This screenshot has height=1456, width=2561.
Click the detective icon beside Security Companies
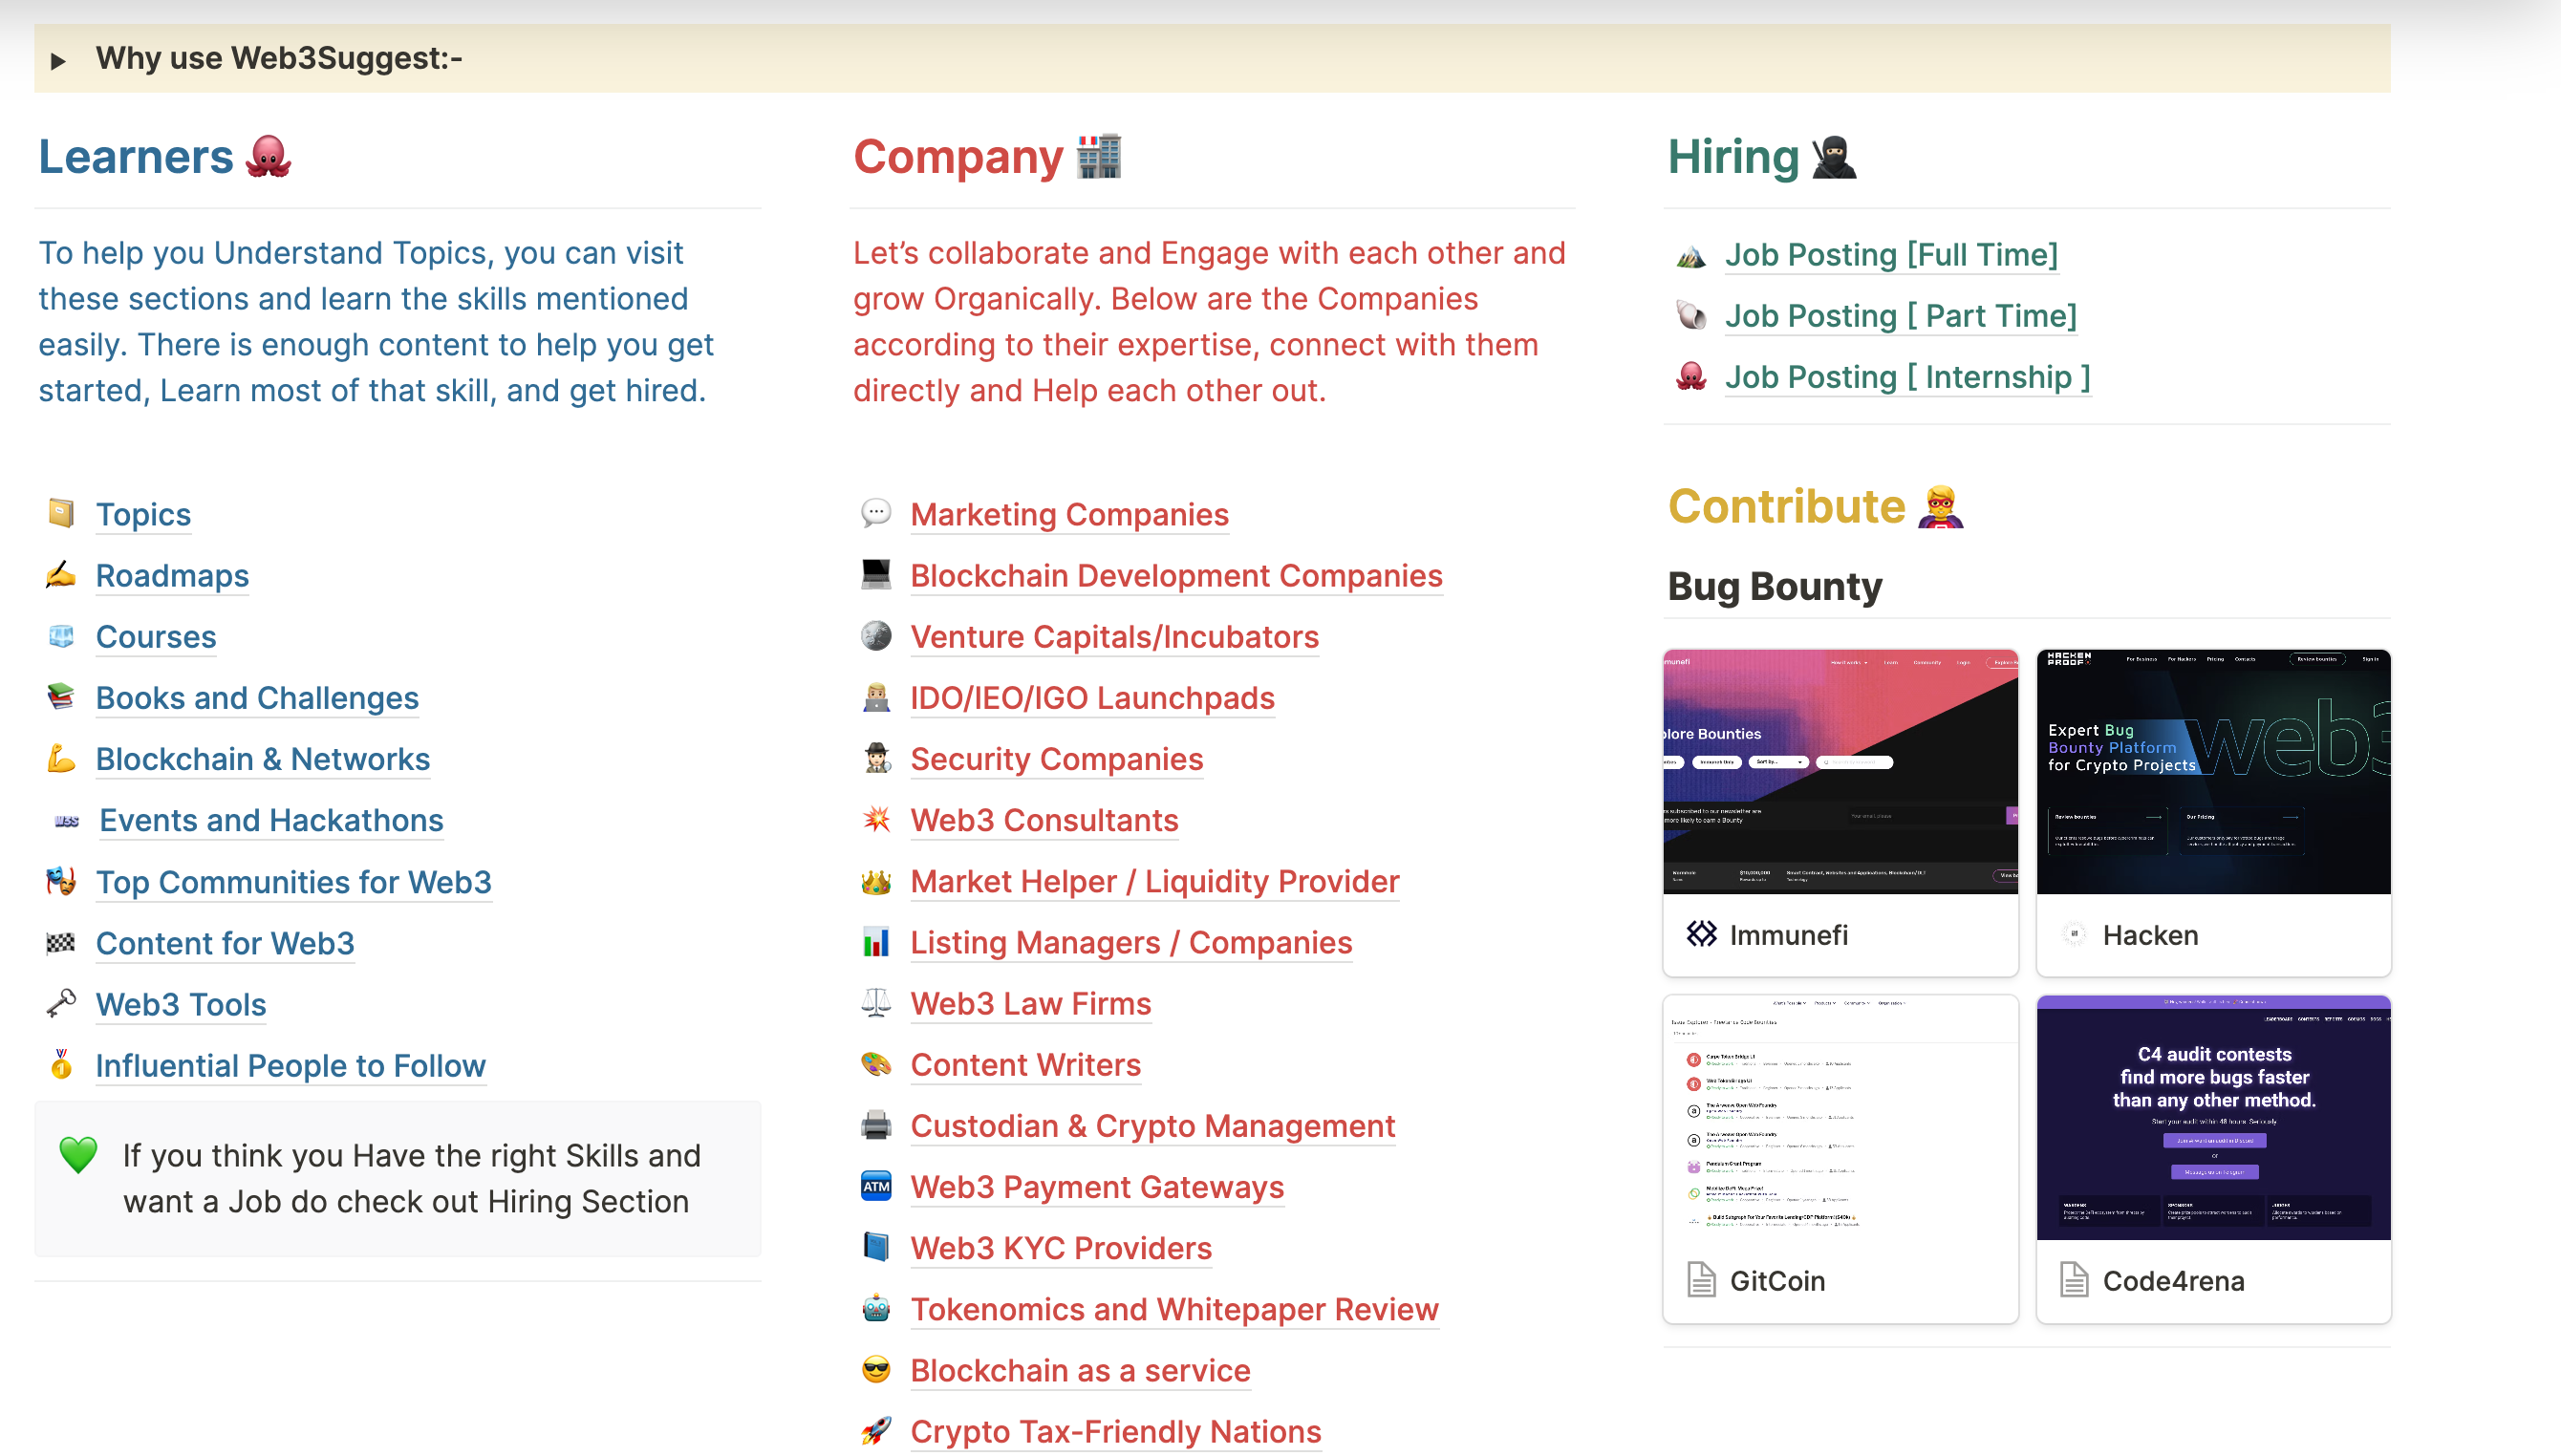876,758
